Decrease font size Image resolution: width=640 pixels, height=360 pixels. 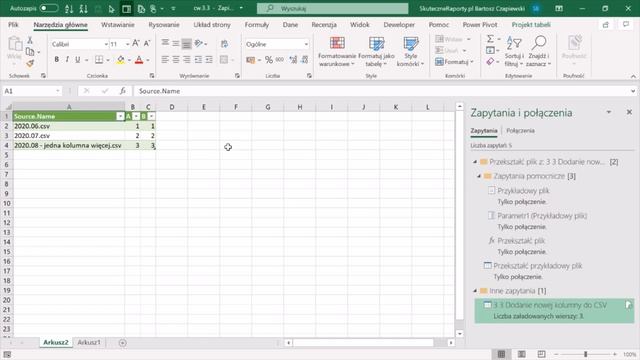point(147,43)
